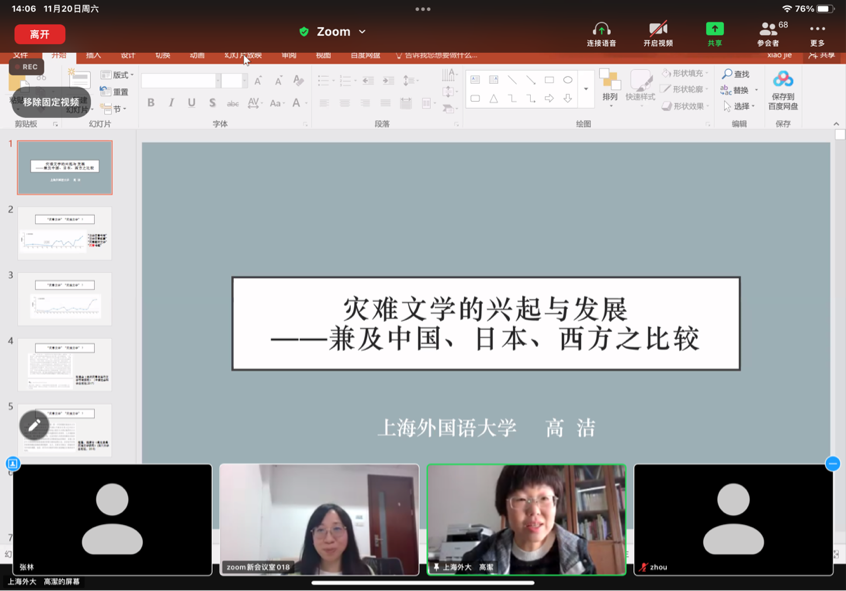846x591 pixels.
Task: Click the slide title text box
Action: [486, 323]
